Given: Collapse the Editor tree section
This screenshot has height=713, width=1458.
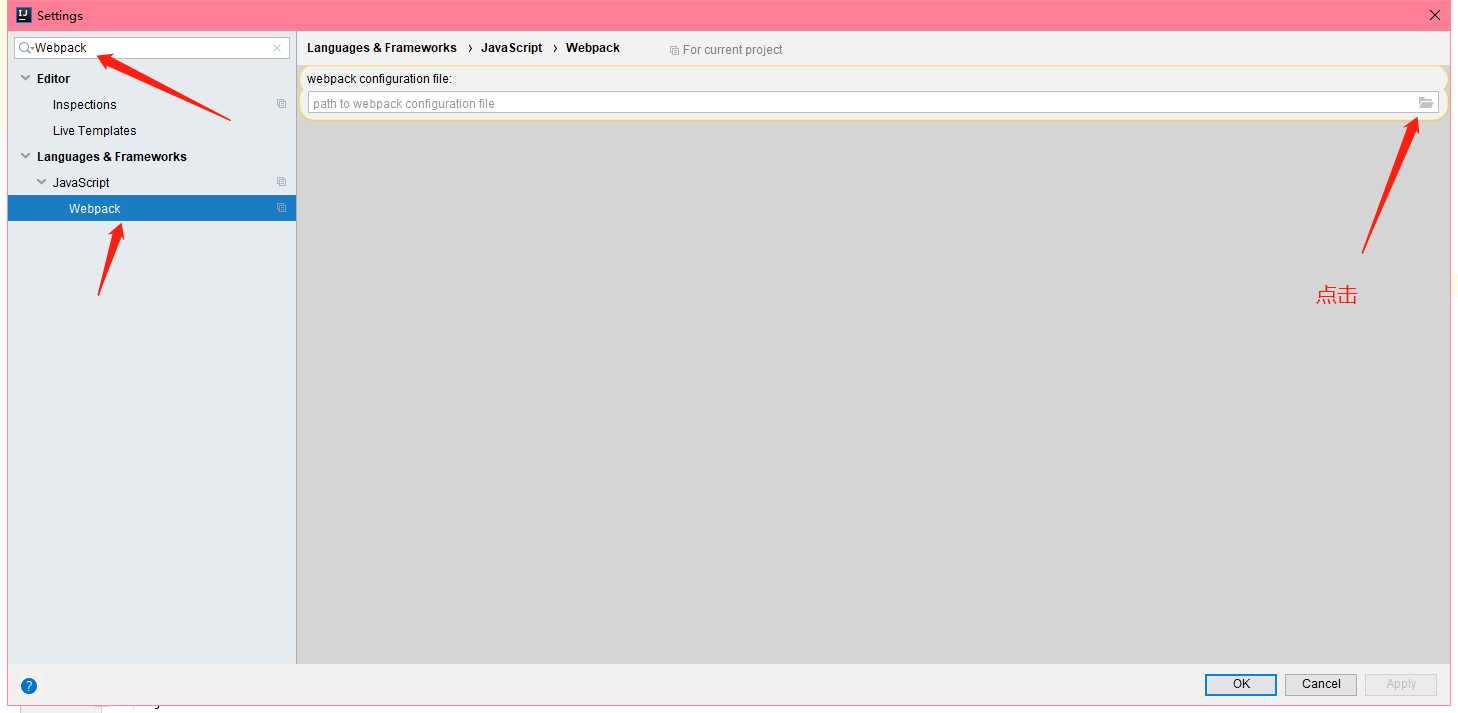Looking at the screenshot, I should 25,78.
